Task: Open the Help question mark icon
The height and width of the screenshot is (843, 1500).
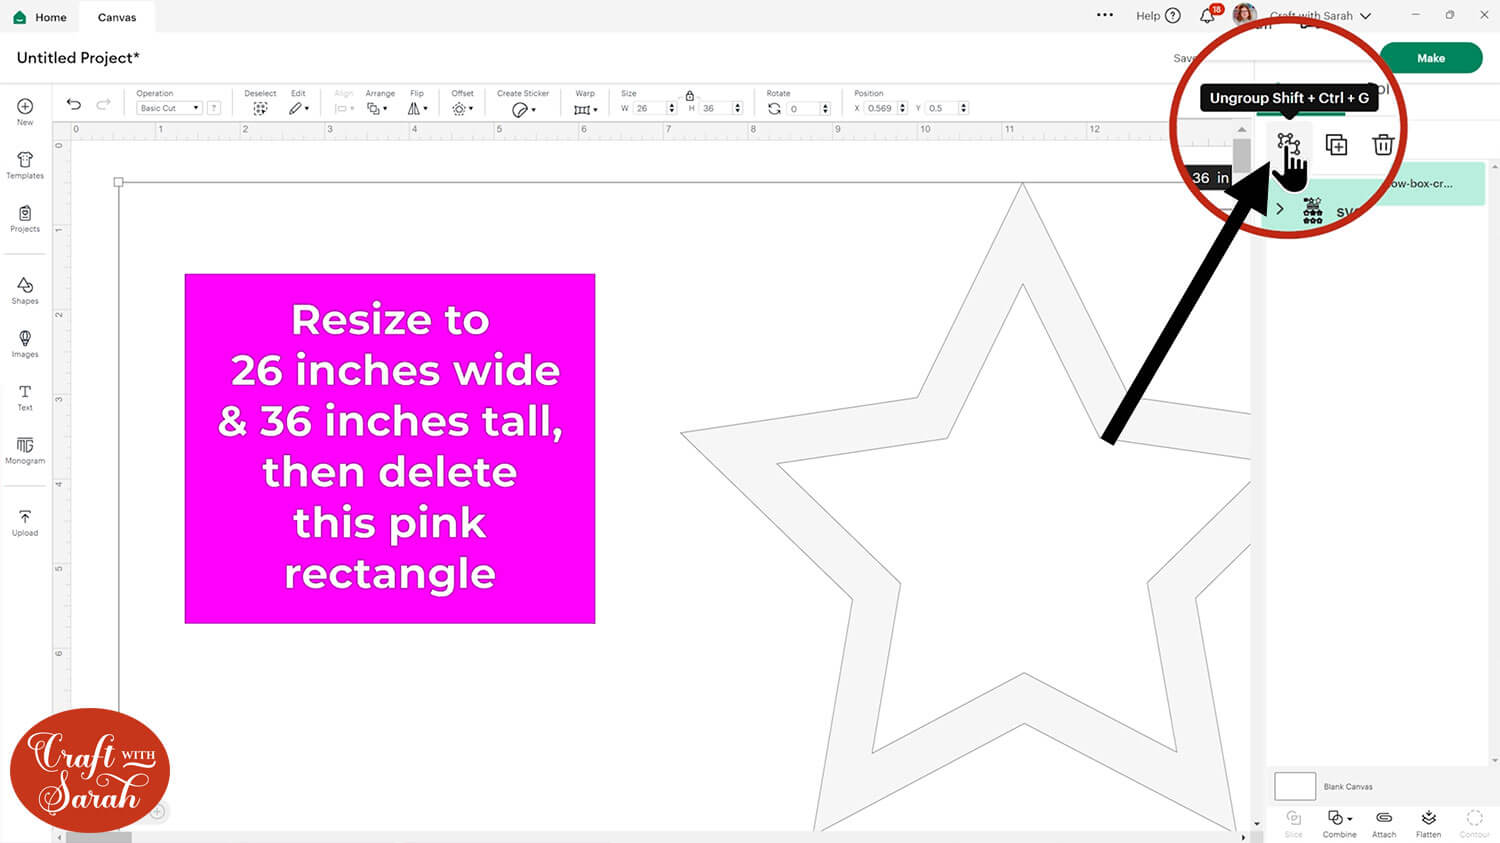Action: [x=1173, y=16]
